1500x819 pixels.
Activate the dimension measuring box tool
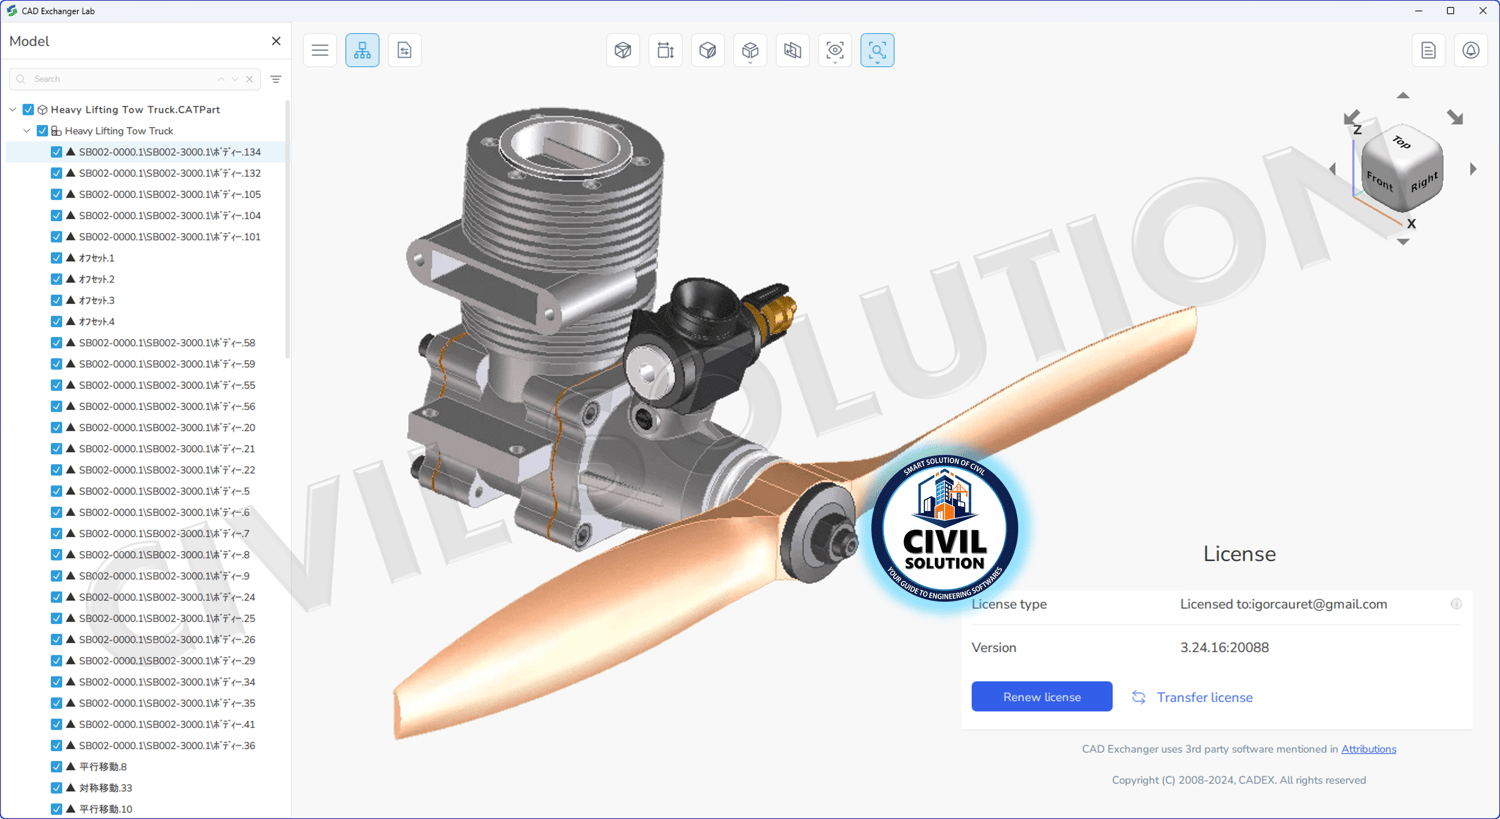pos(665,50)
